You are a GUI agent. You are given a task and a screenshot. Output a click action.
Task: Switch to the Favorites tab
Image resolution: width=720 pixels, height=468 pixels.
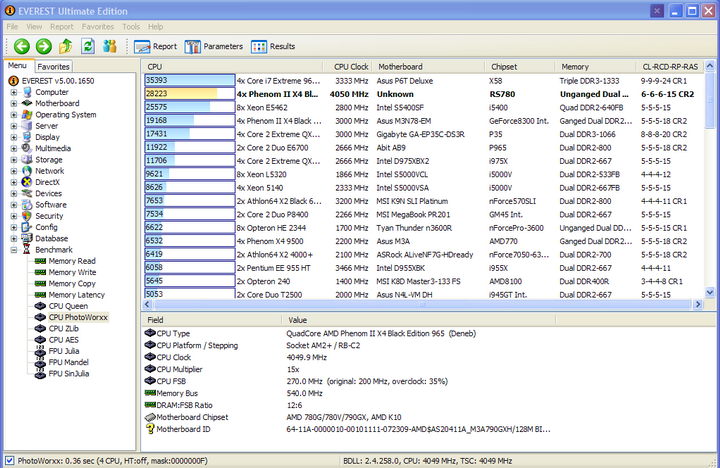coord(53,67)
